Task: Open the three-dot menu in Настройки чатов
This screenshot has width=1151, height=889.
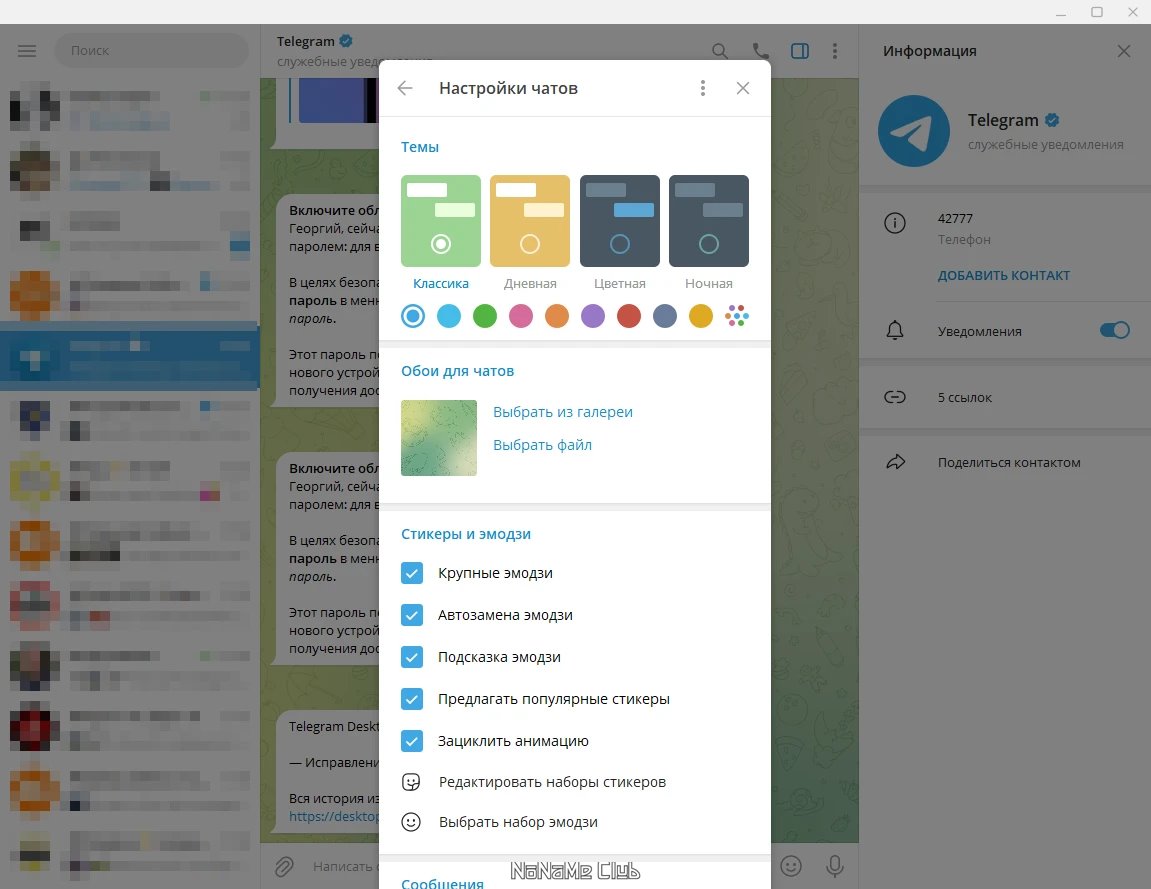Action: click(x=703, y=88)
